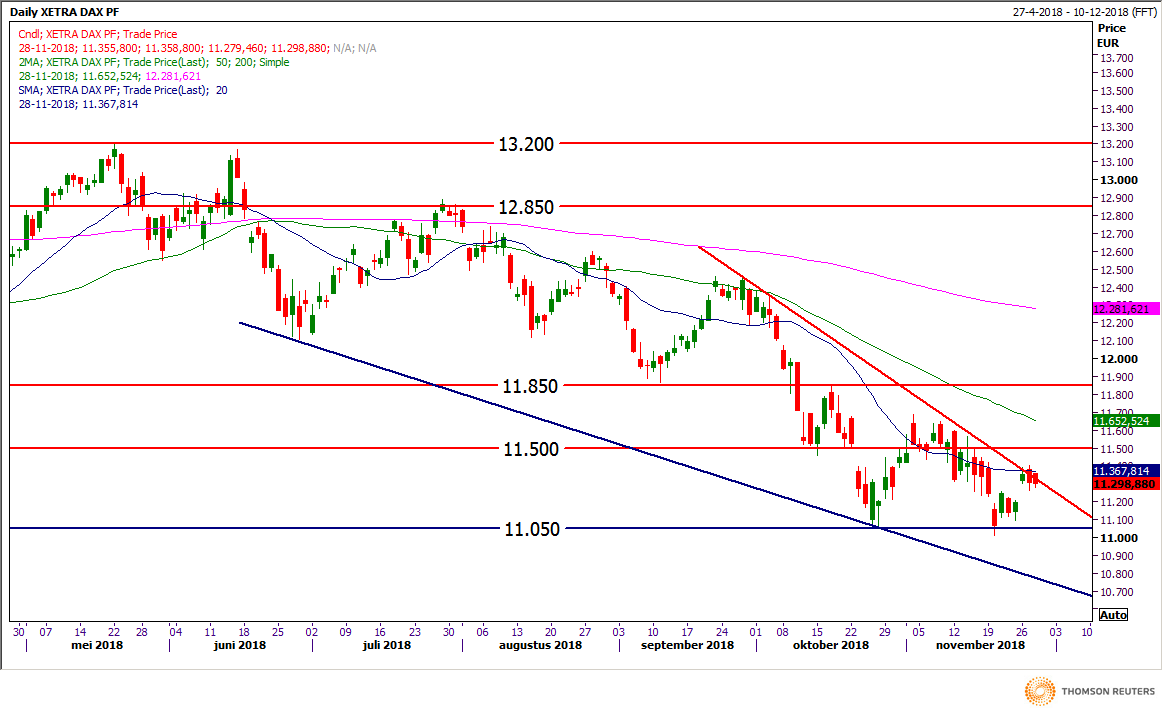Click the juni 2018 month on time axis
This screenshot has height=710, width=1163.
[239, 645]
